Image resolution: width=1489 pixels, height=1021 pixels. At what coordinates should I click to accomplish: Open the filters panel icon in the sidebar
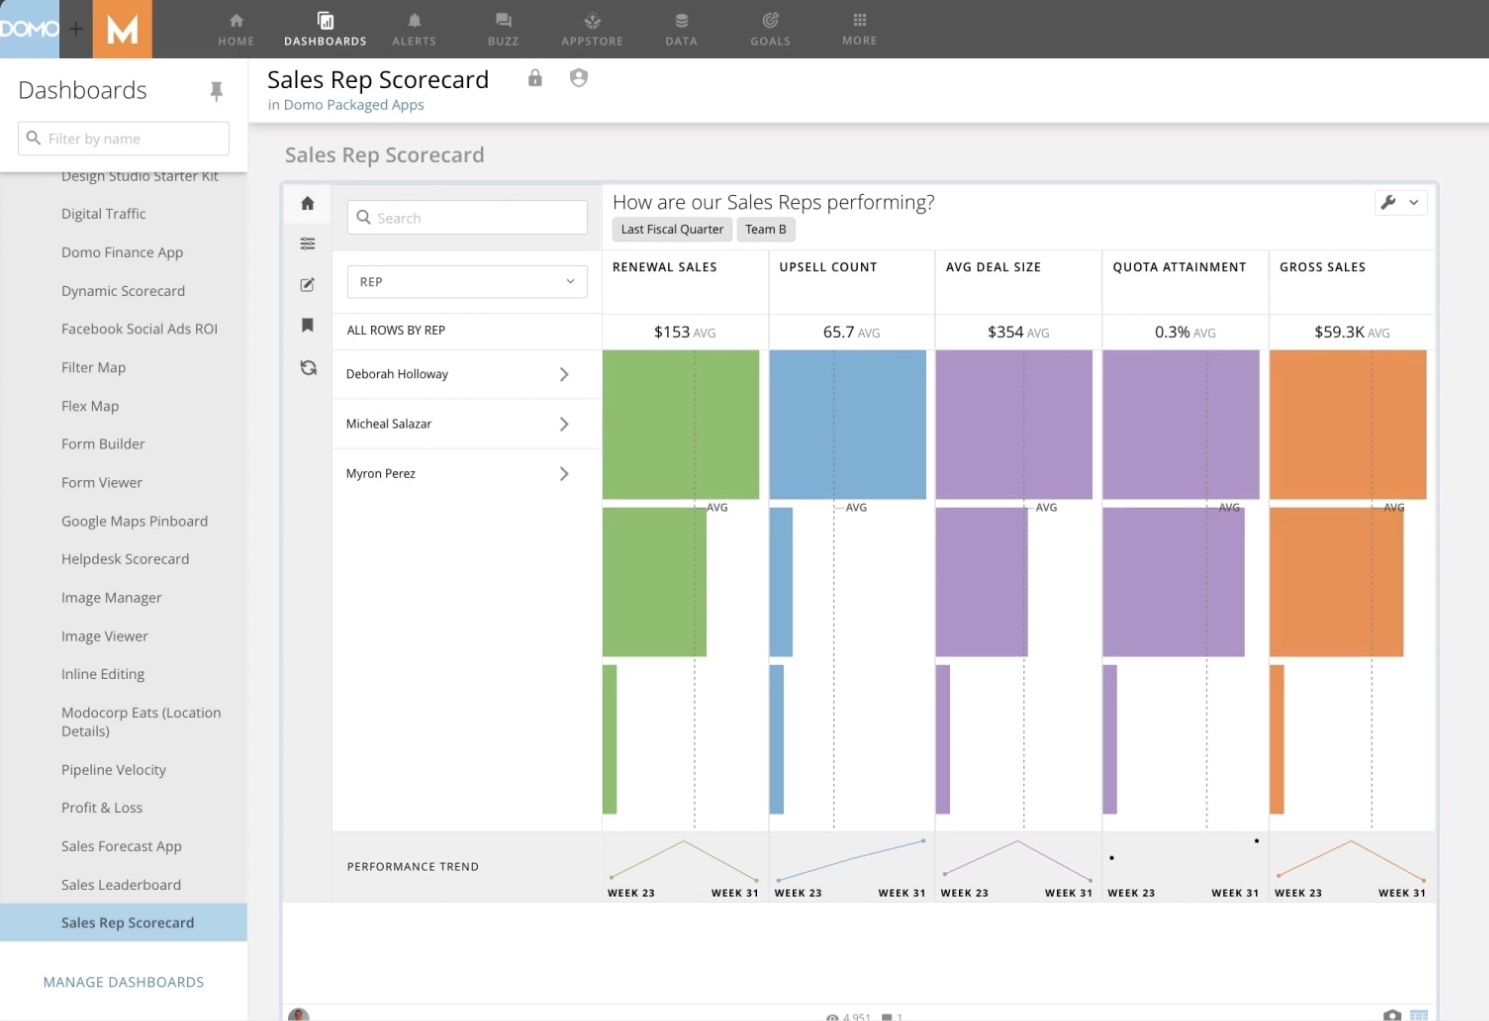[307, 243]
